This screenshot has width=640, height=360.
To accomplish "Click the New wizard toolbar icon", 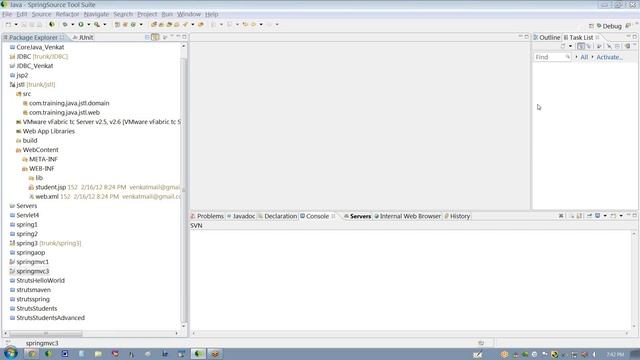I will point(8,24).
